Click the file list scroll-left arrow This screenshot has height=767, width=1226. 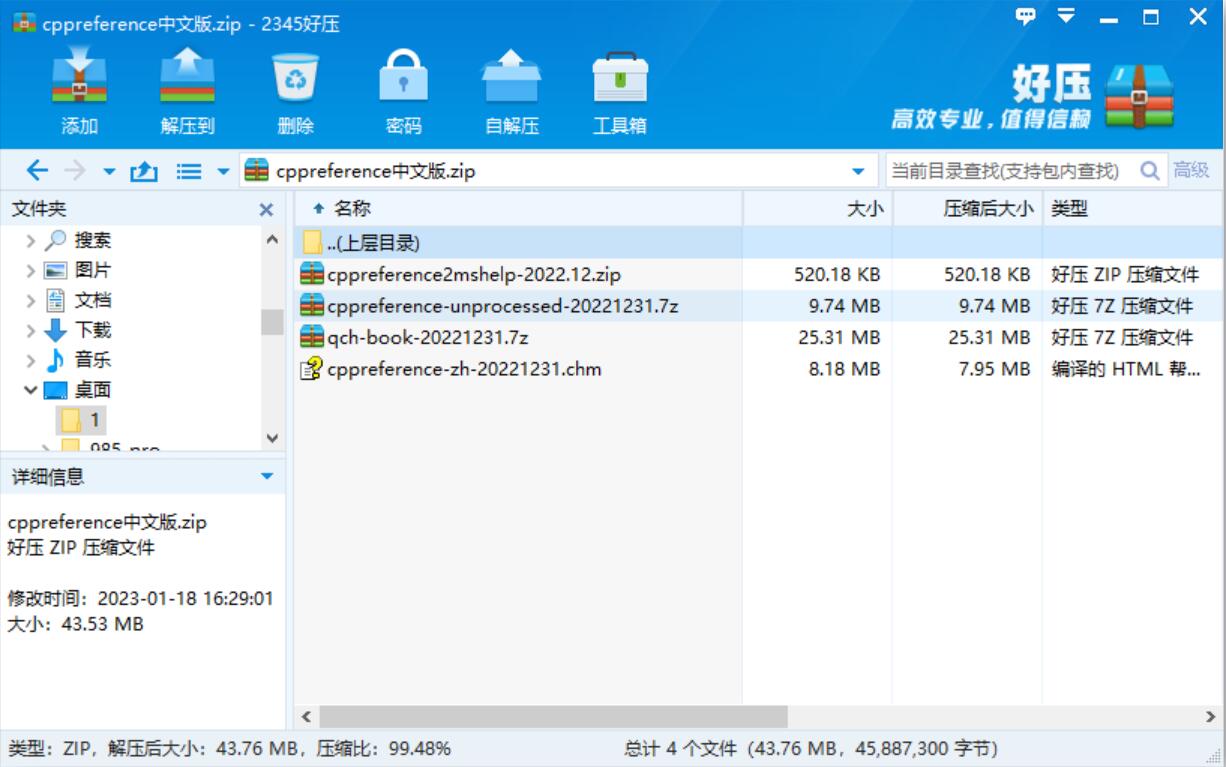306,717
